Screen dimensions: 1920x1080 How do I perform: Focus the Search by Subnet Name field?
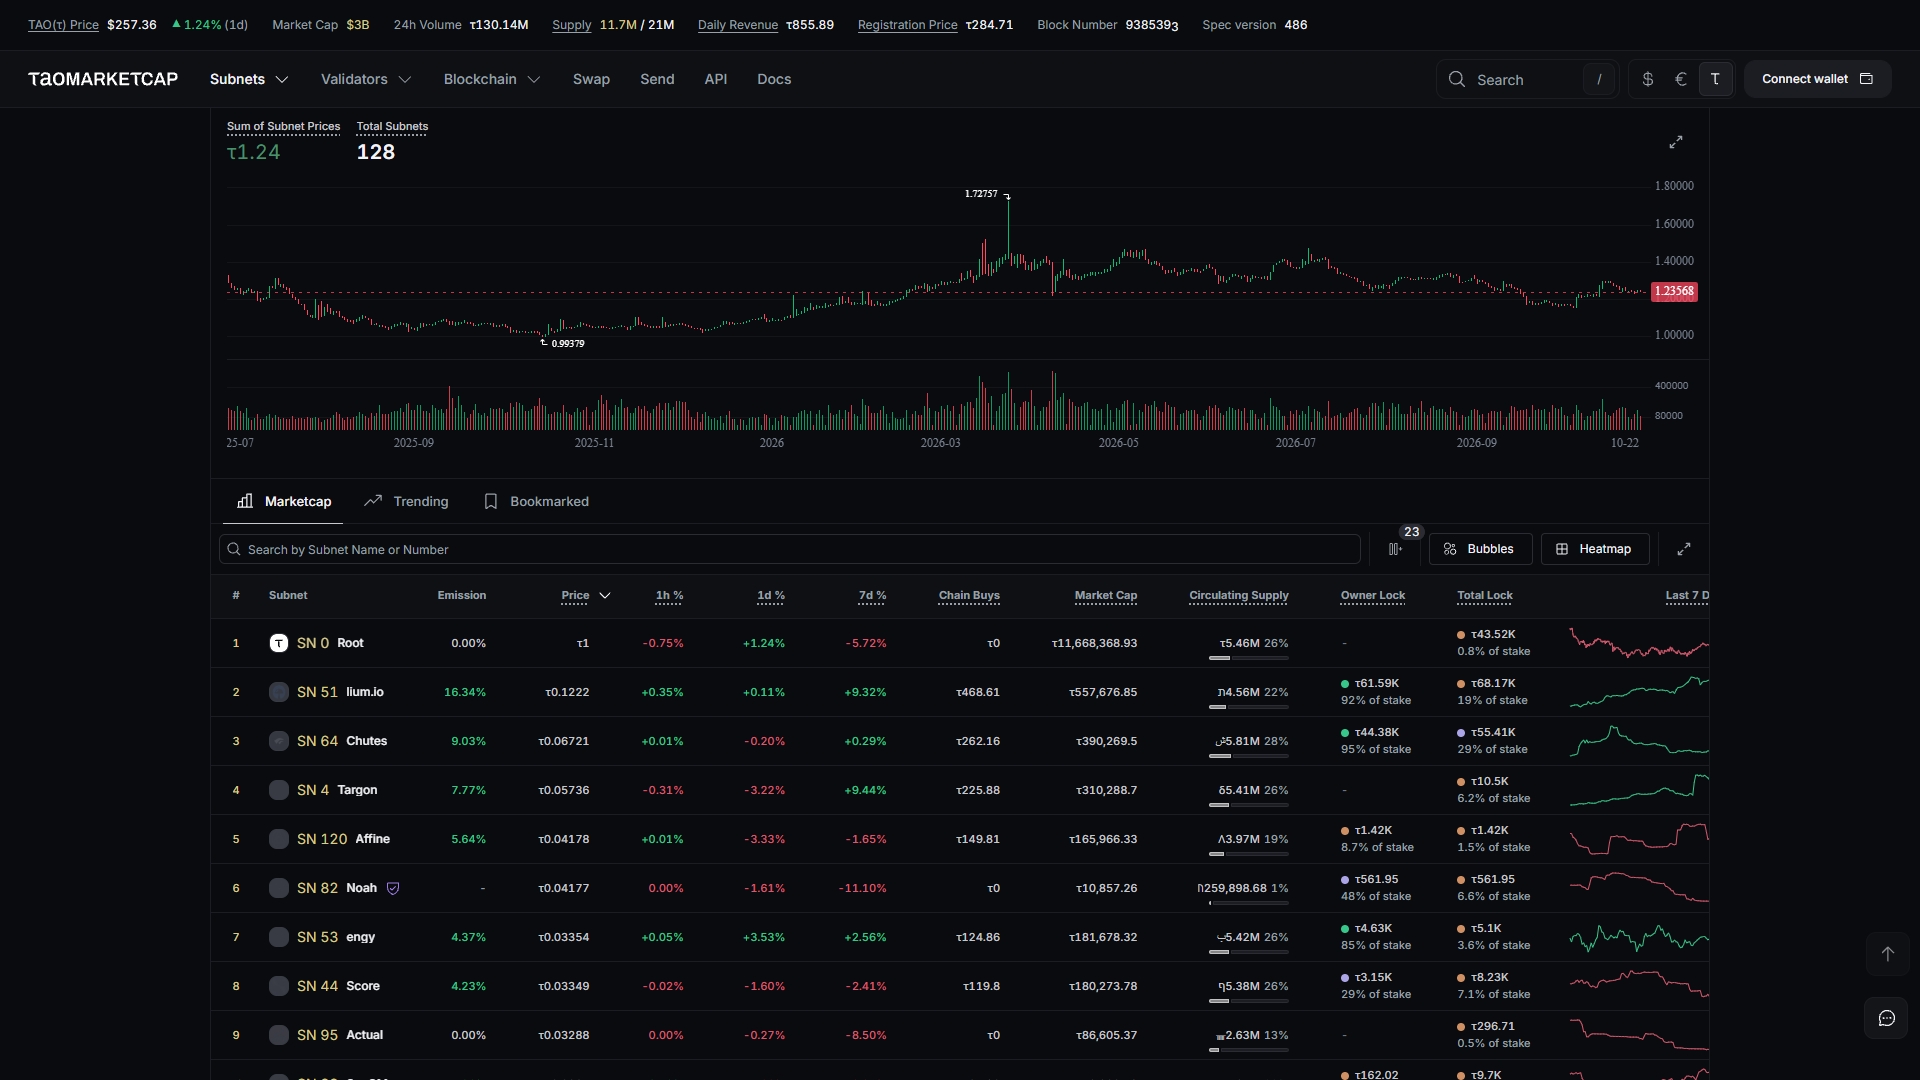(790, 549)
